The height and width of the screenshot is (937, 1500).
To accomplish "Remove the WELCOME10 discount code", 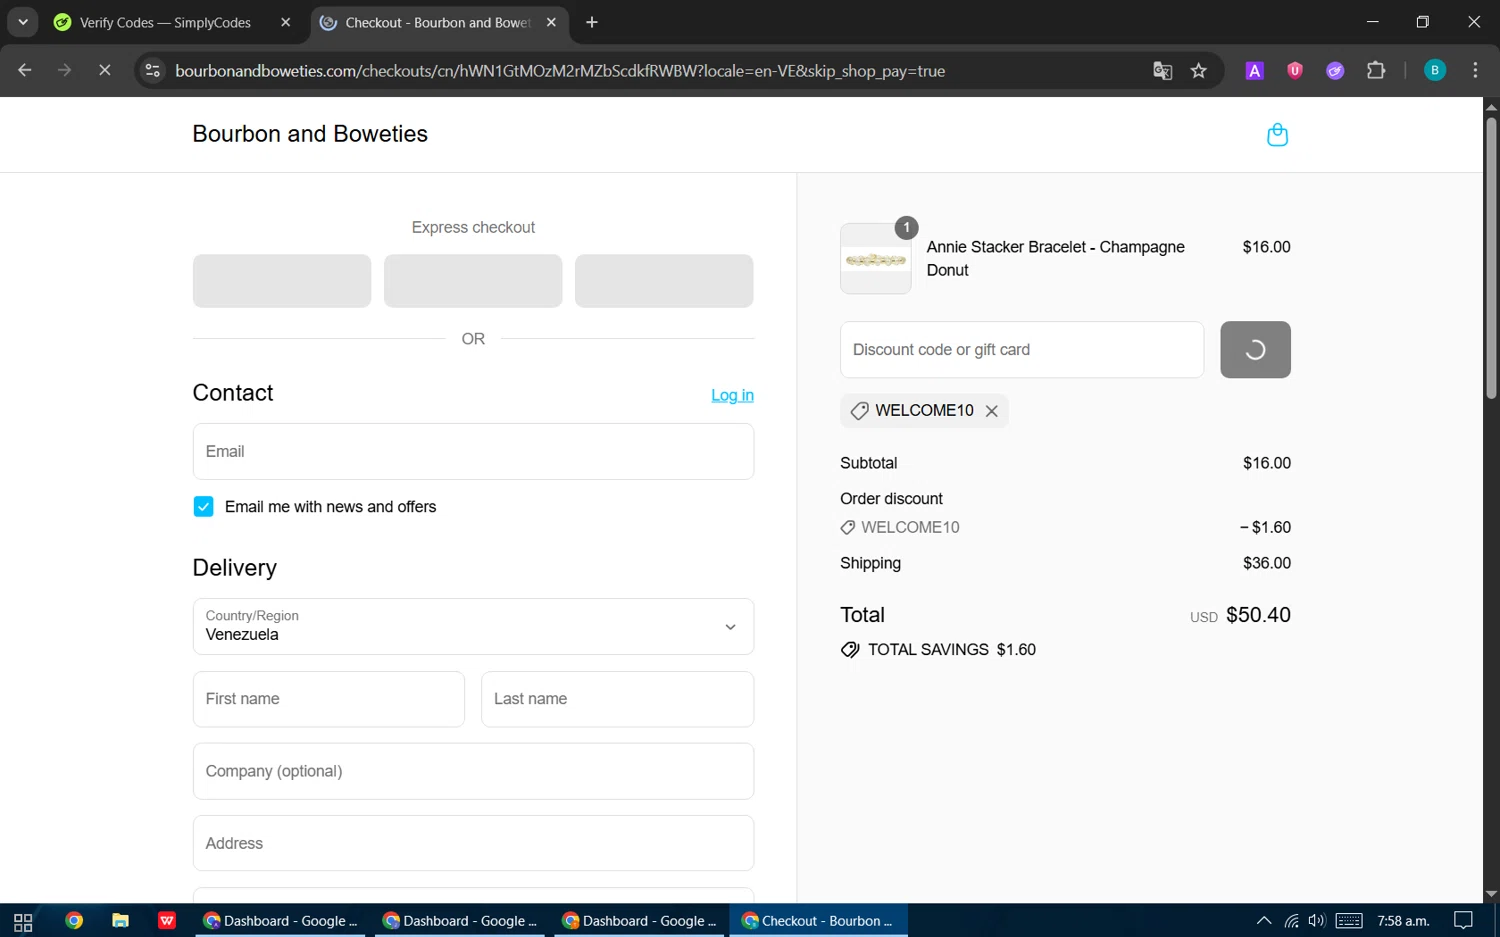I will click(991, 411).
